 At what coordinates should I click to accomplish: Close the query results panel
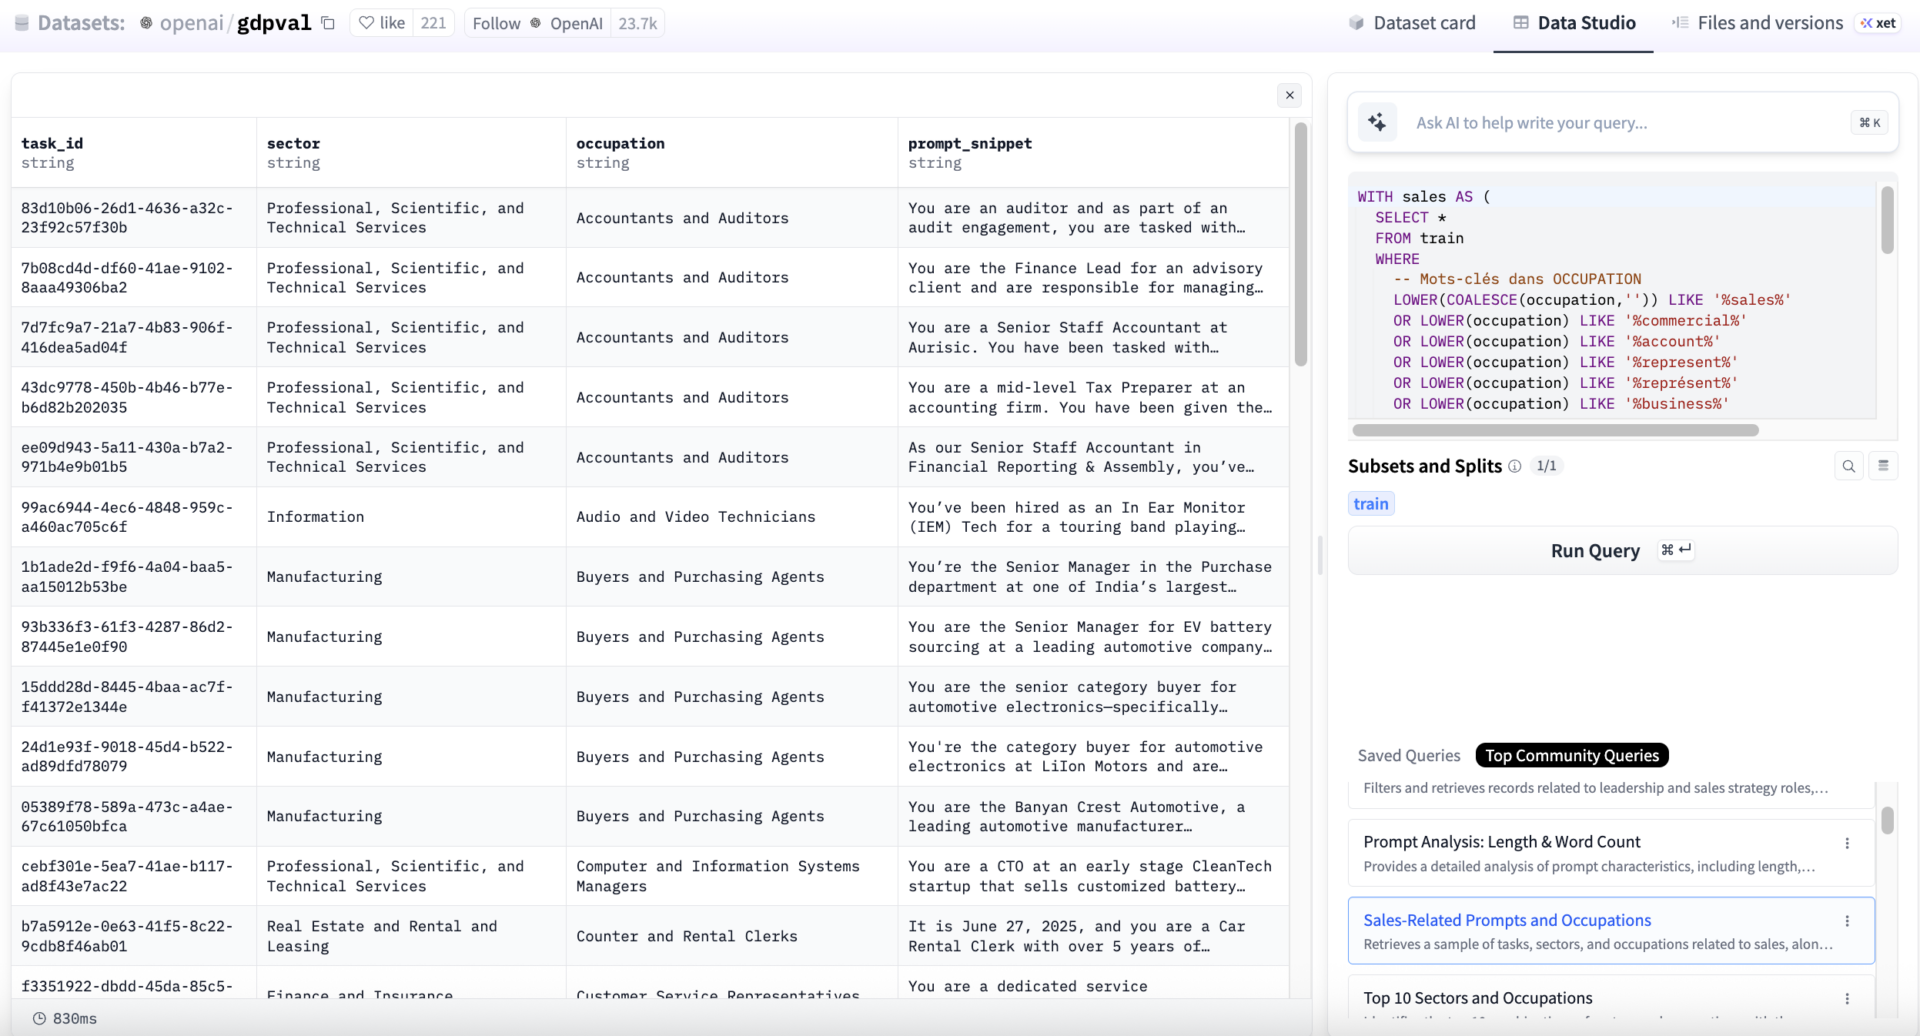pyautogui.click(x=1289, y=95)
